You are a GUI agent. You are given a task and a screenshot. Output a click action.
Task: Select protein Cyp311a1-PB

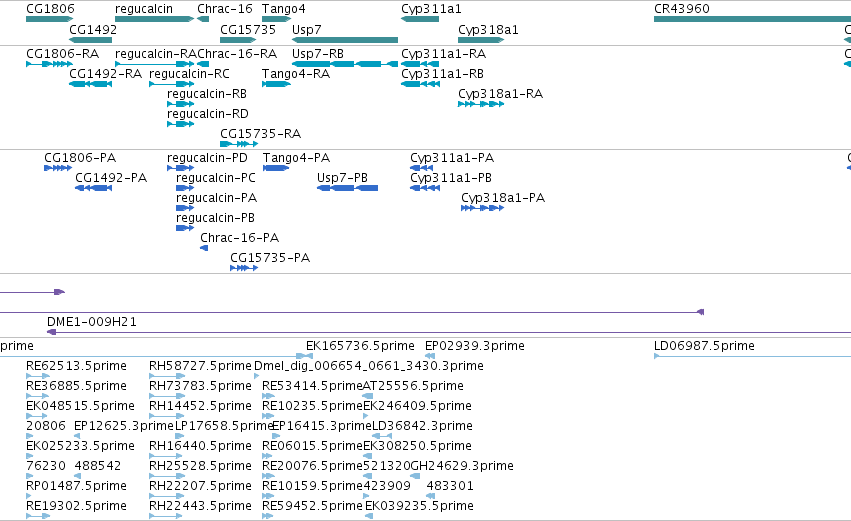tap(451, 178)
